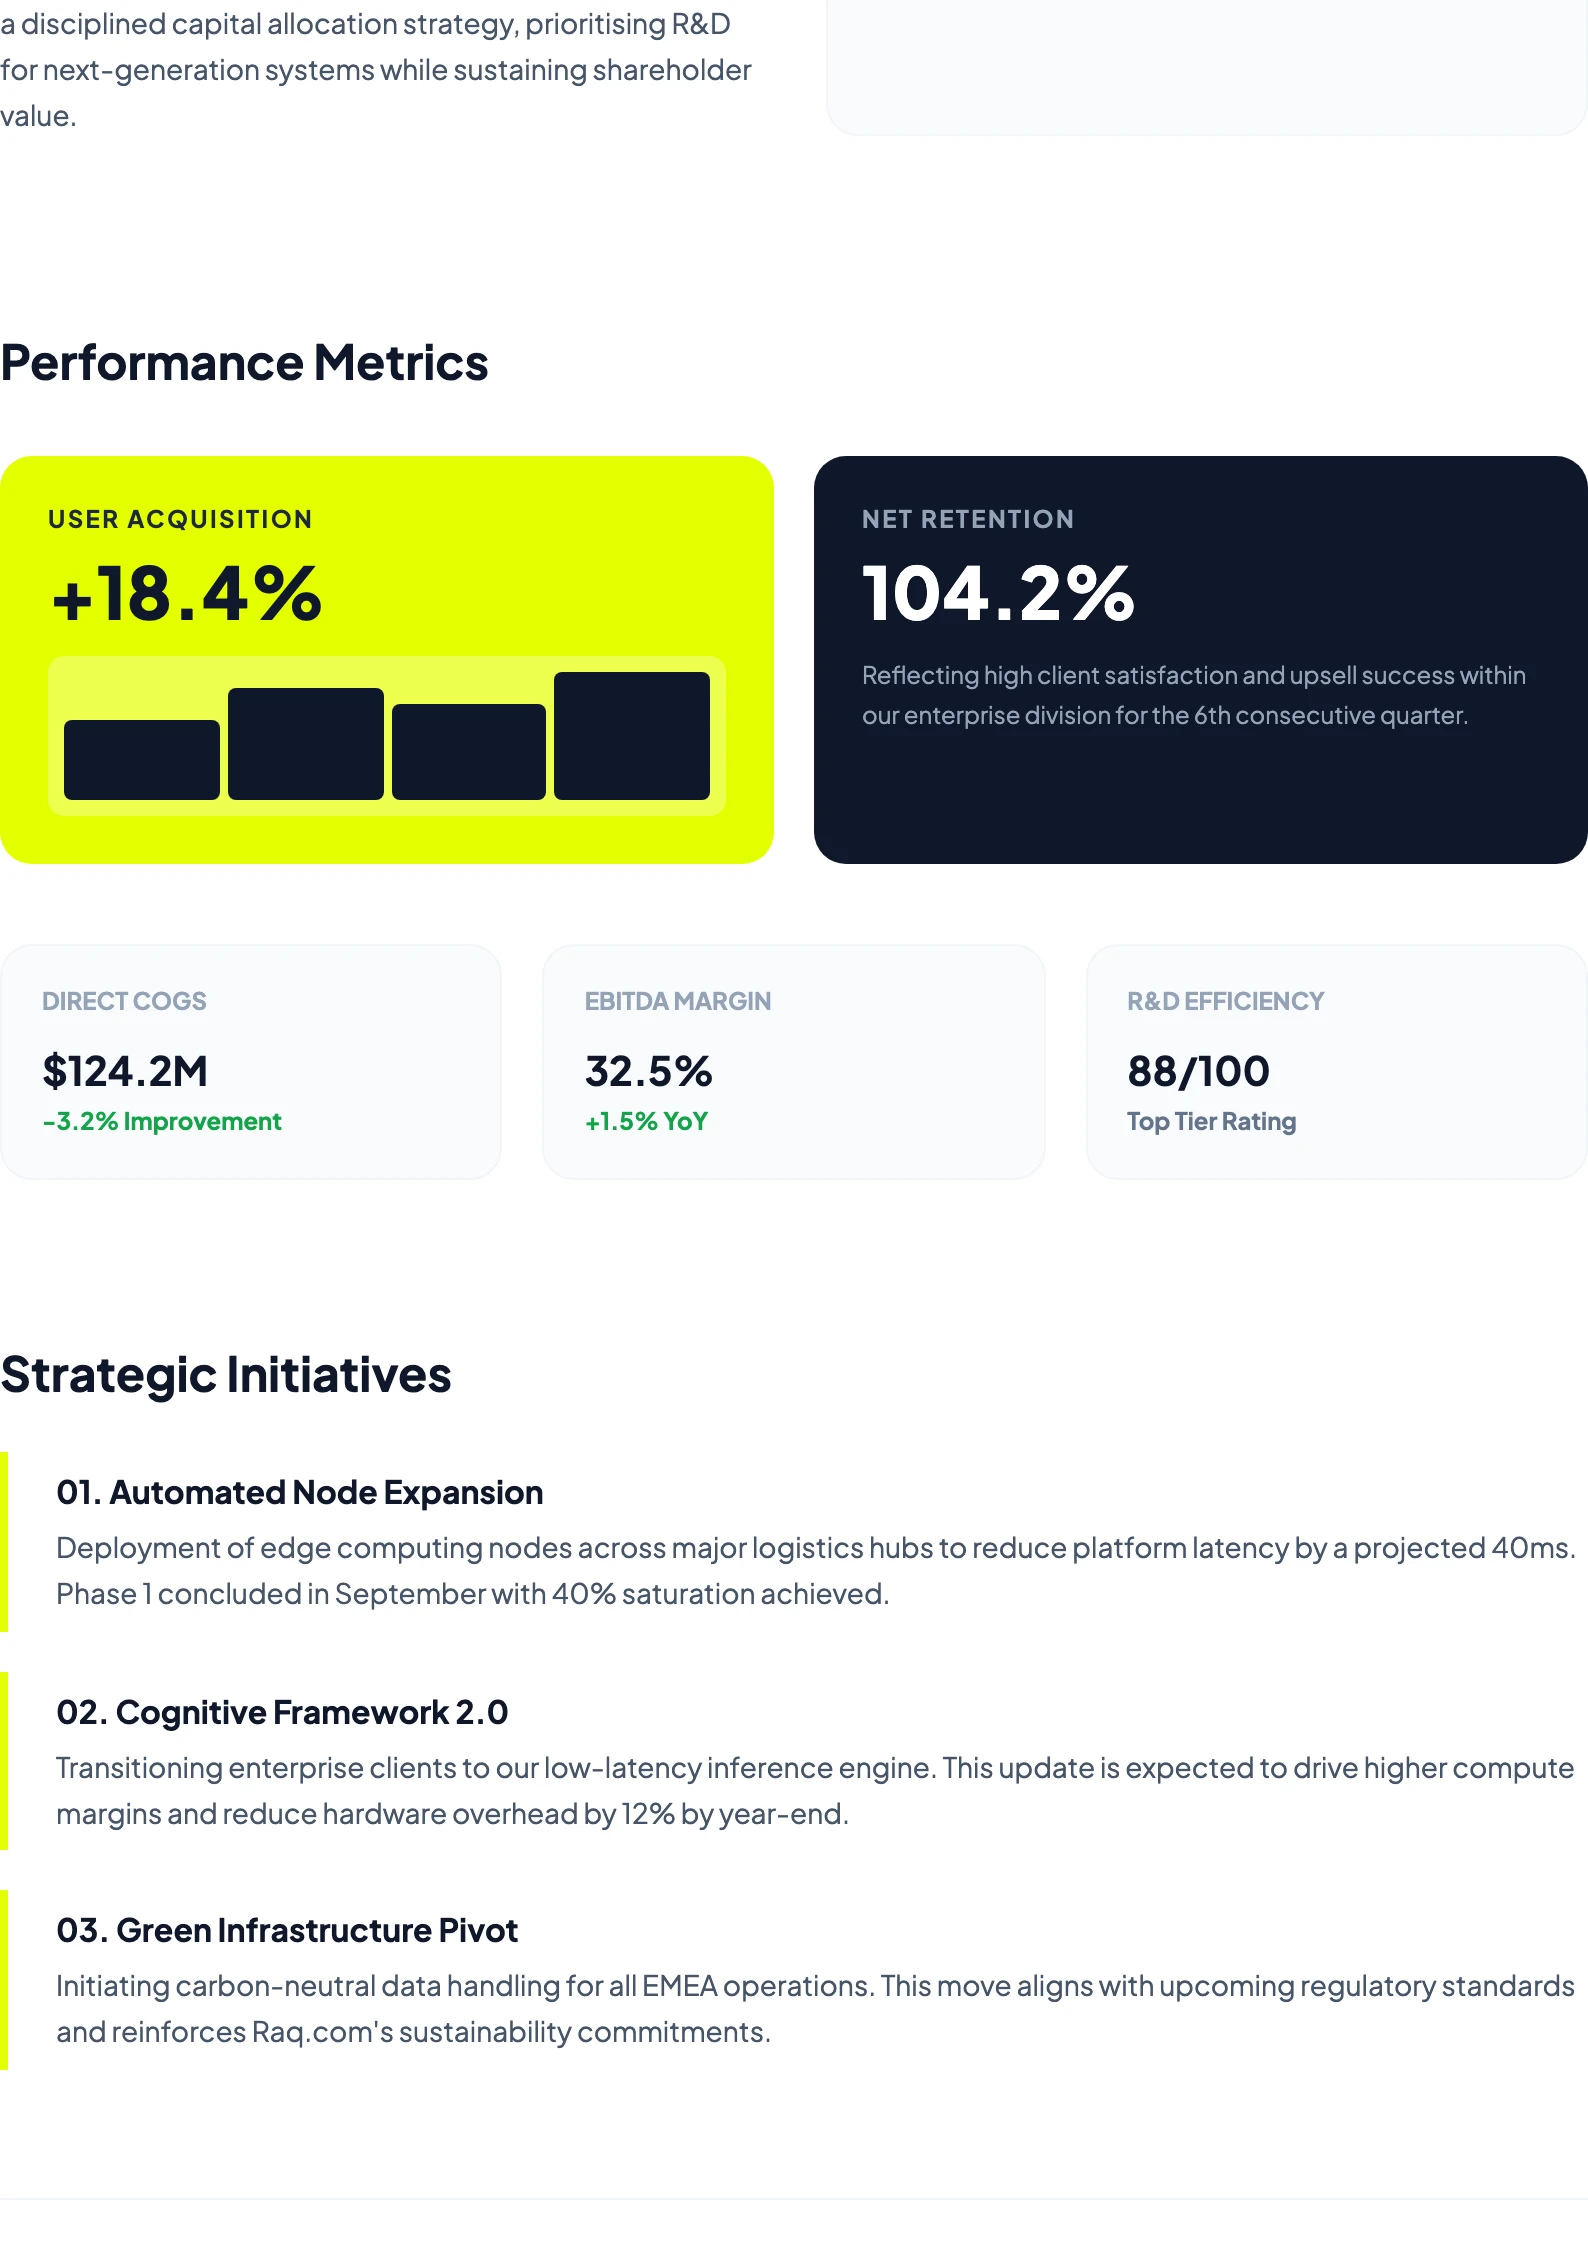
Task: Click the Performance Metrics heading
Action: pyautogui.click(x=244, y=363)
